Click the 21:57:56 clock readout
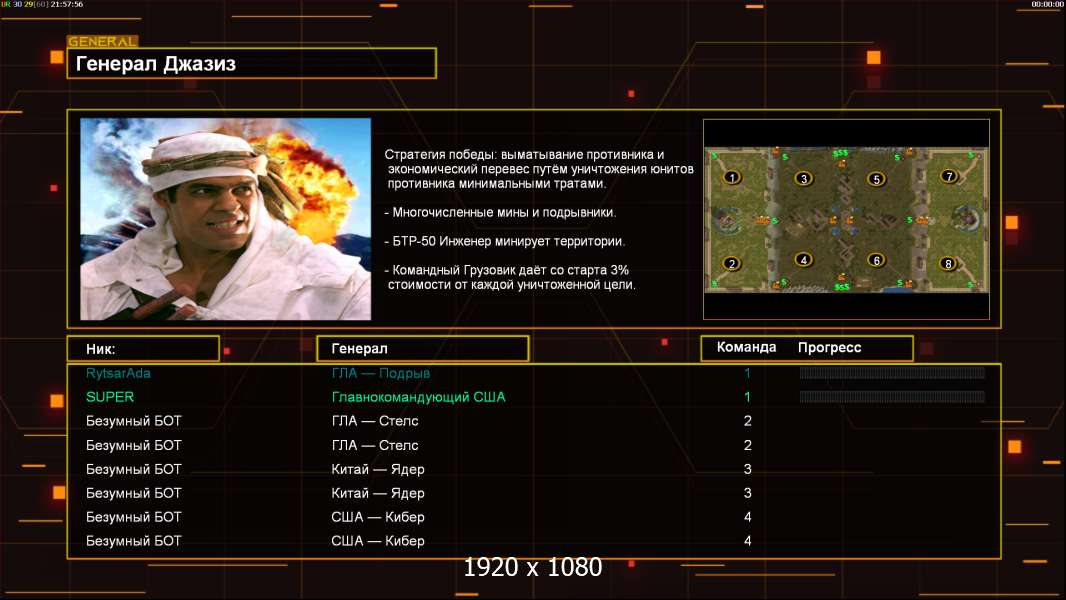This screenshot has width=1066, height=600. pos(67,4)
